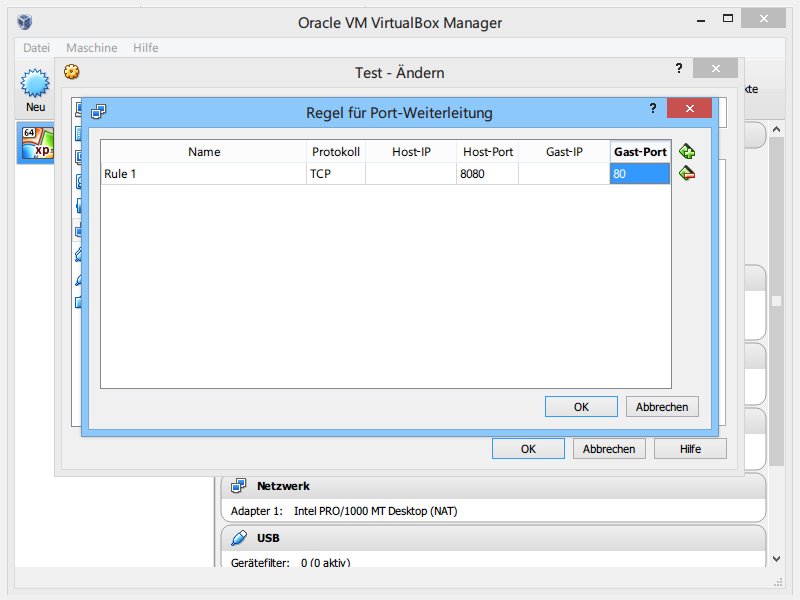Select the TCP protocol cell
This screenshot has height=600, width=800.
tap(336, 173)
